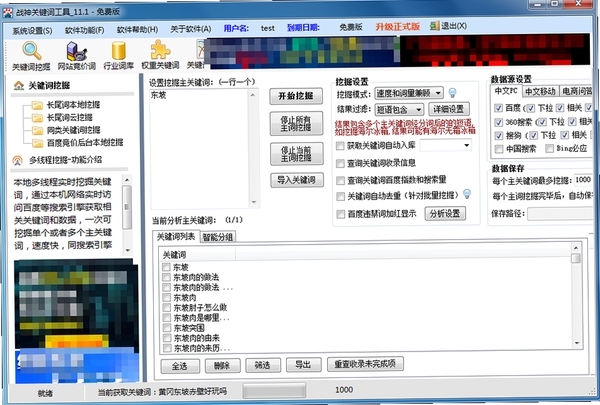Open the dropdown beside 获取关键词自动入库

pyautogui.click(x=445, y=145)
